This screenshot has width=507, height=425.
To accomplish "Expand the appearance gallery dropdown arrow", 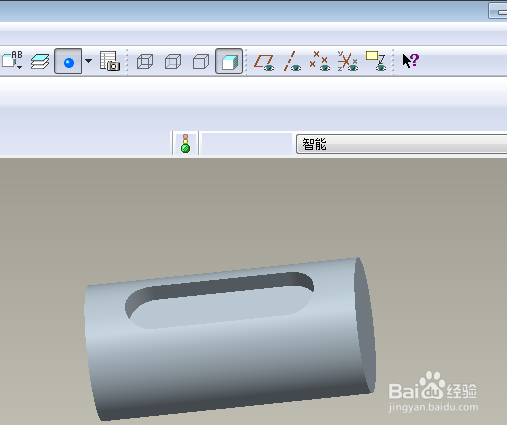I will [89, 61].
